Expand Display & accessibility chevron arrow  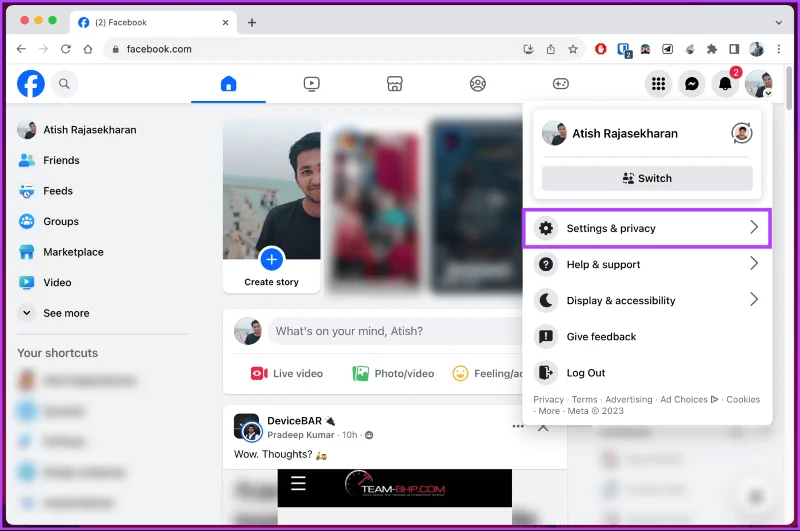[754, 299]
